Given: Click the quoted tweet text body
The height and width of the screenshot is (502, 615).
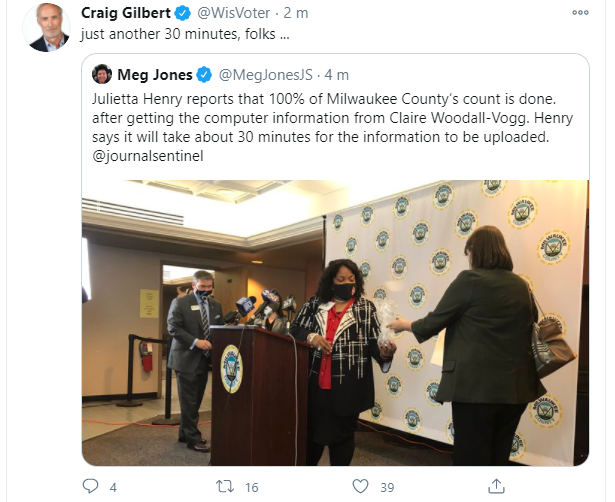Looking at the screenshot, I should (x=333, y=127).
